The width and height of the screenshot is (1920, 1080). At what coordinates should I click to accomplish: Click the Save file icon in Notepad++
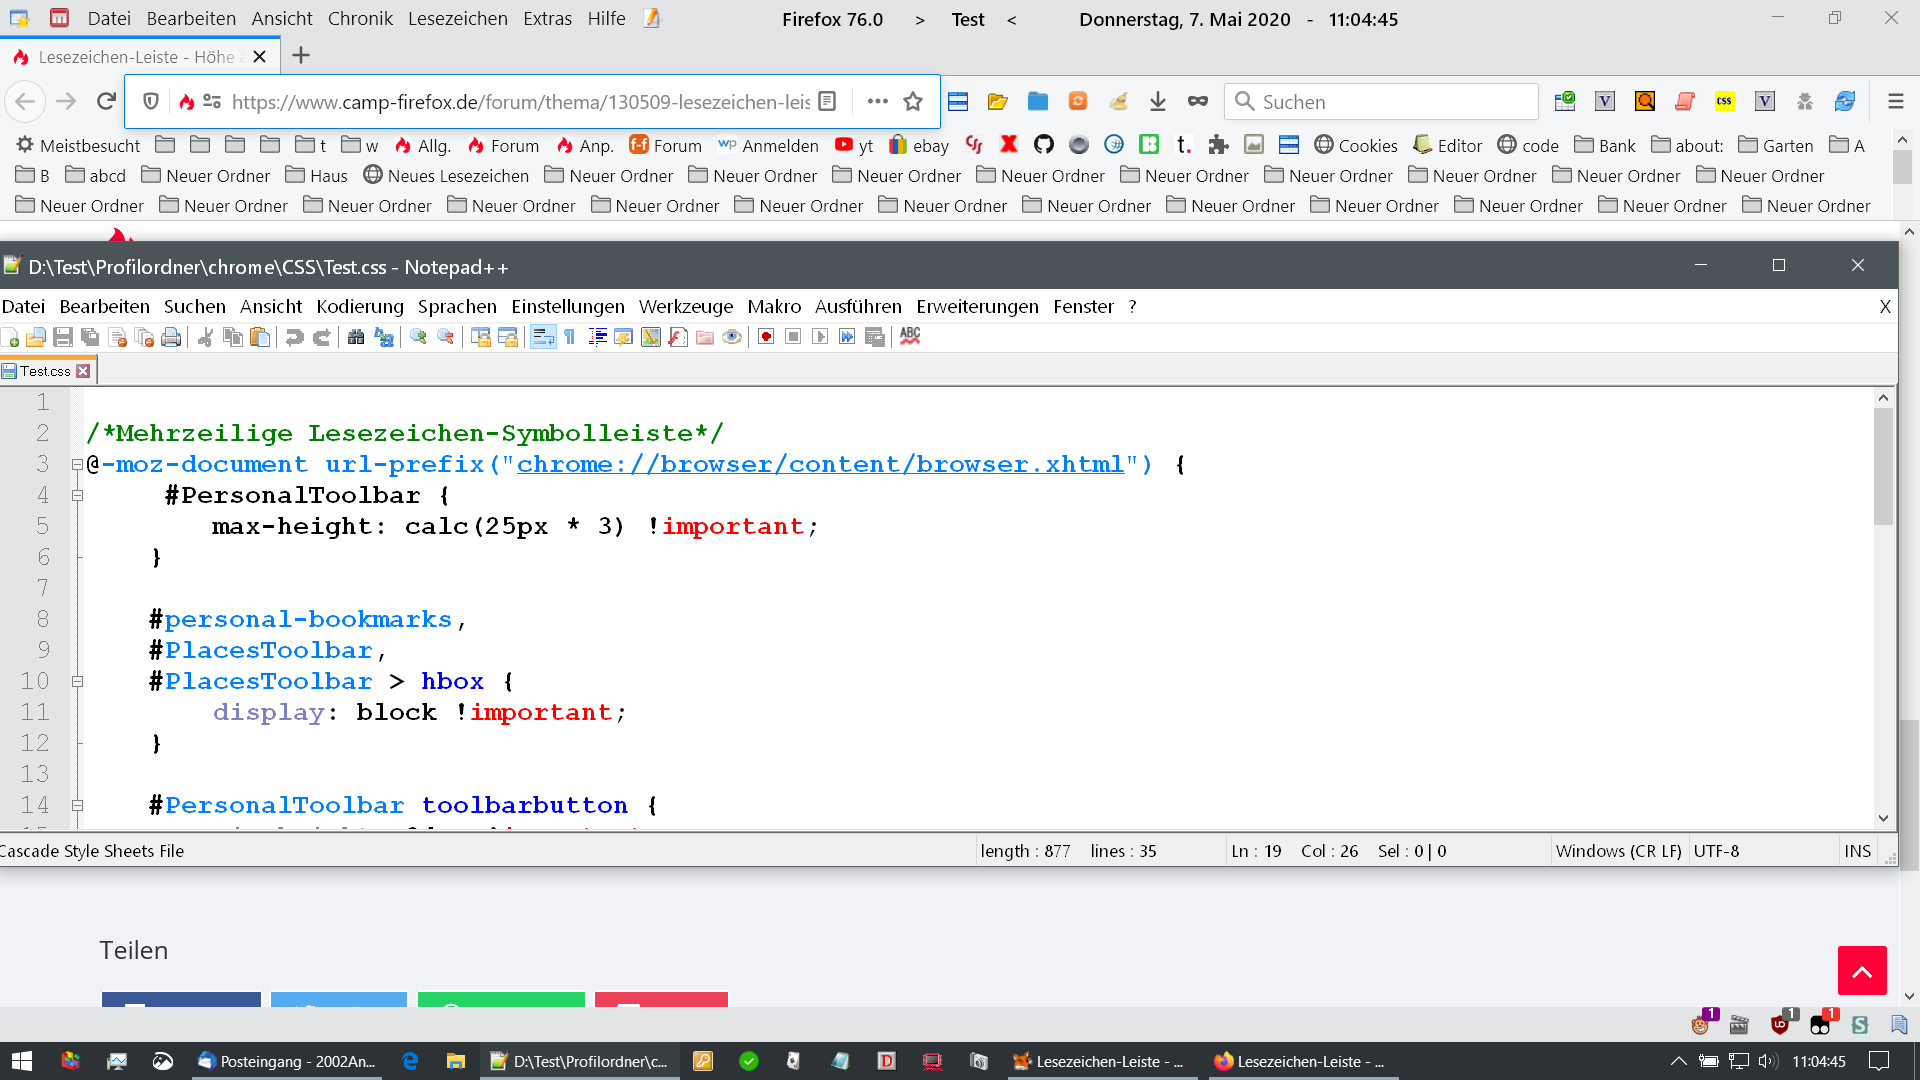click(63, 337)
